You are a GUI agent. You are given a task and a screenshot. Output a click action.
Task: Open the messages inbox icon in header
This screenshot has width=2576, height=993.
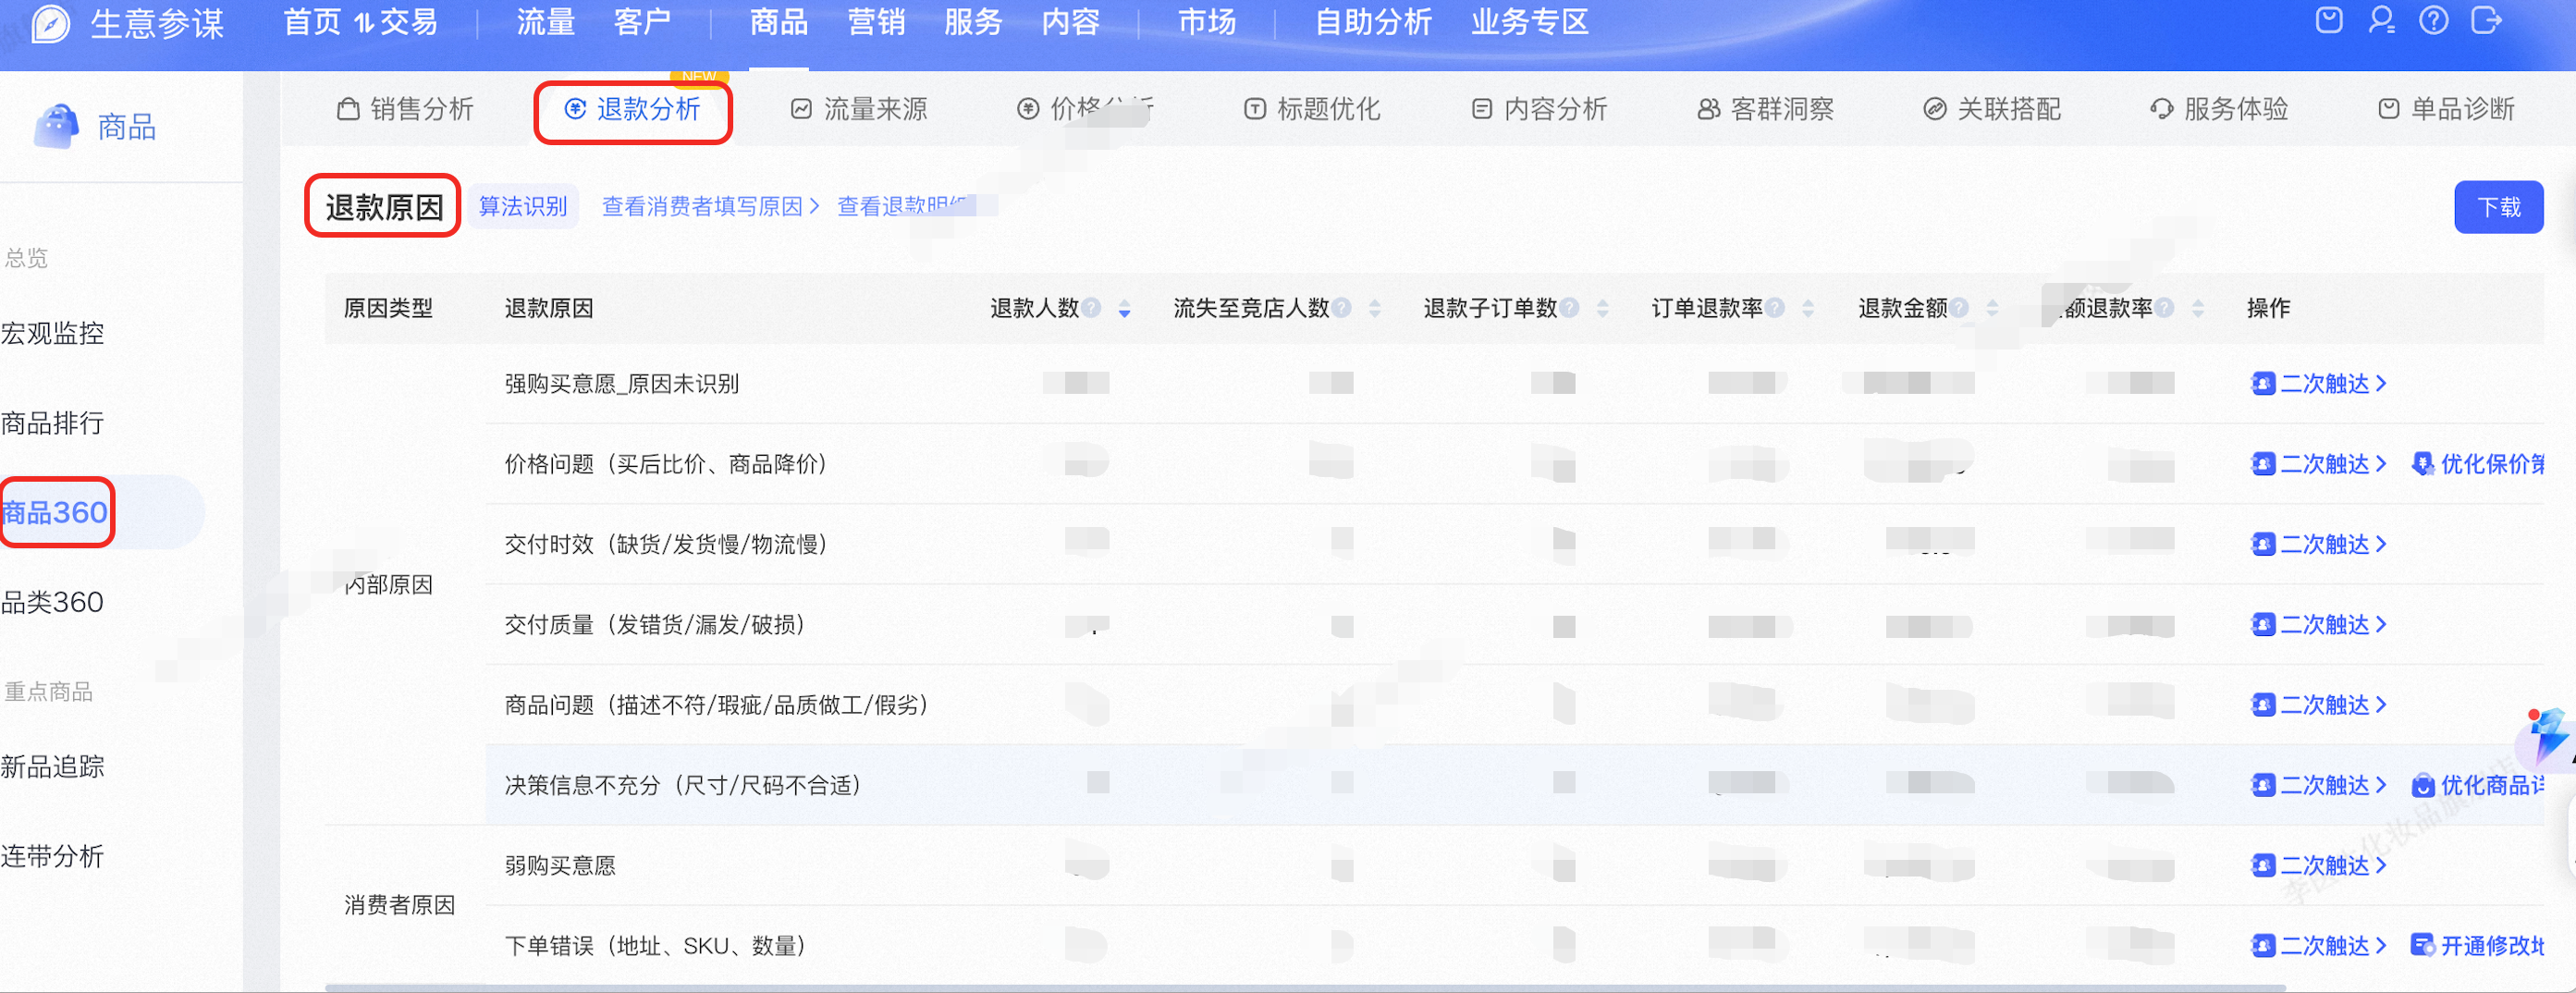[x=2329, y=20]
